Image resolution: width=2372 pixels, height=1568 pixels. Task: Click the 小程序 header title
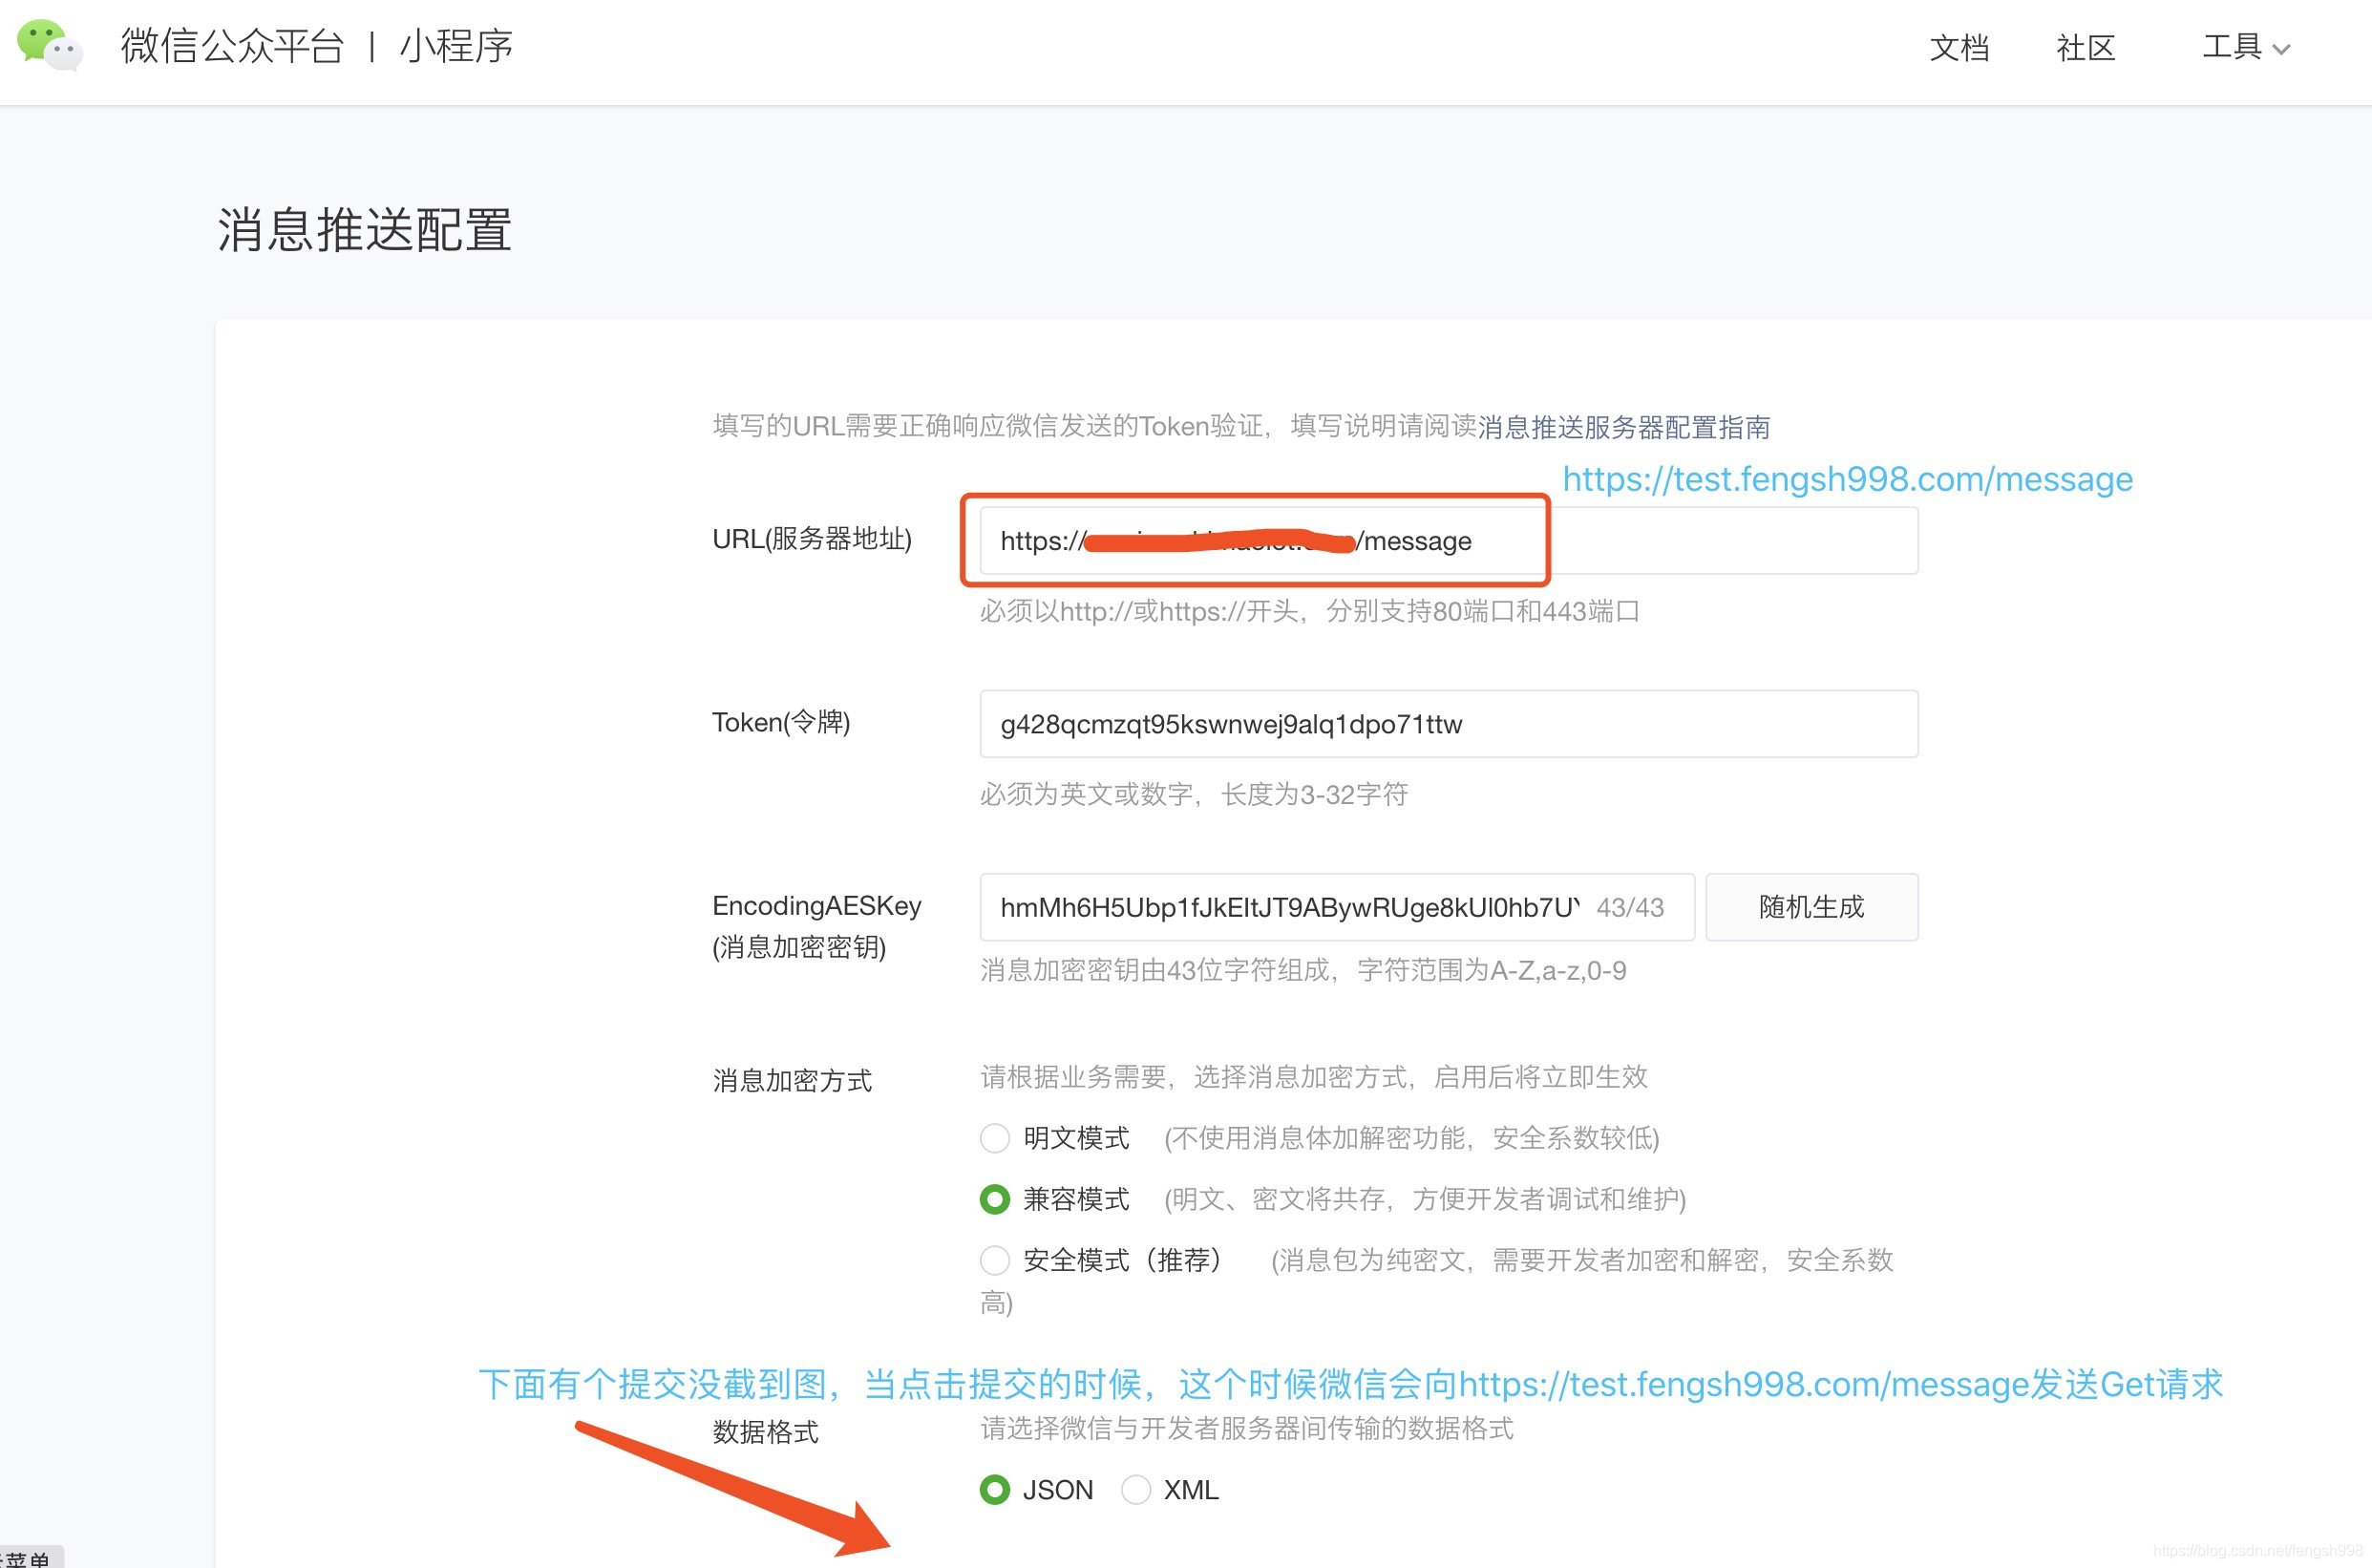tap(457, 46)
